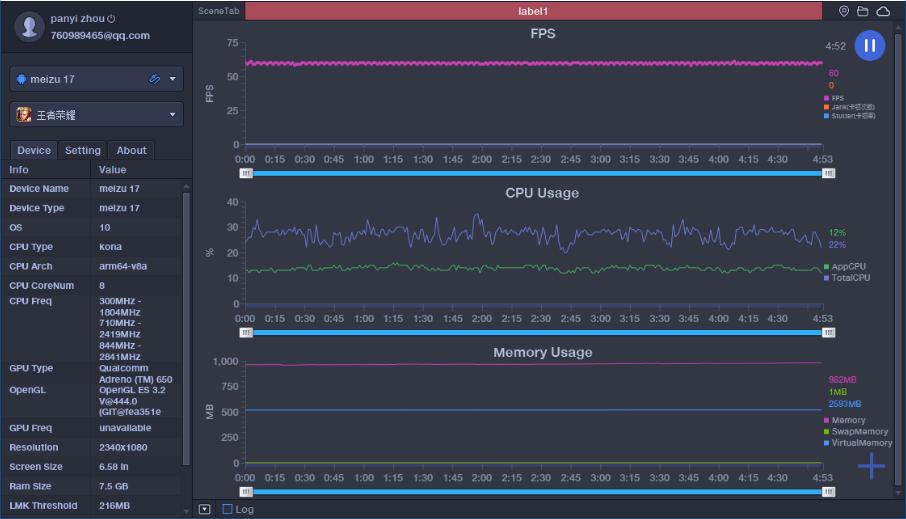Open the app selection dropdown arrow
This screenshot has height=519, width=906.
click(x=173, y=115)
